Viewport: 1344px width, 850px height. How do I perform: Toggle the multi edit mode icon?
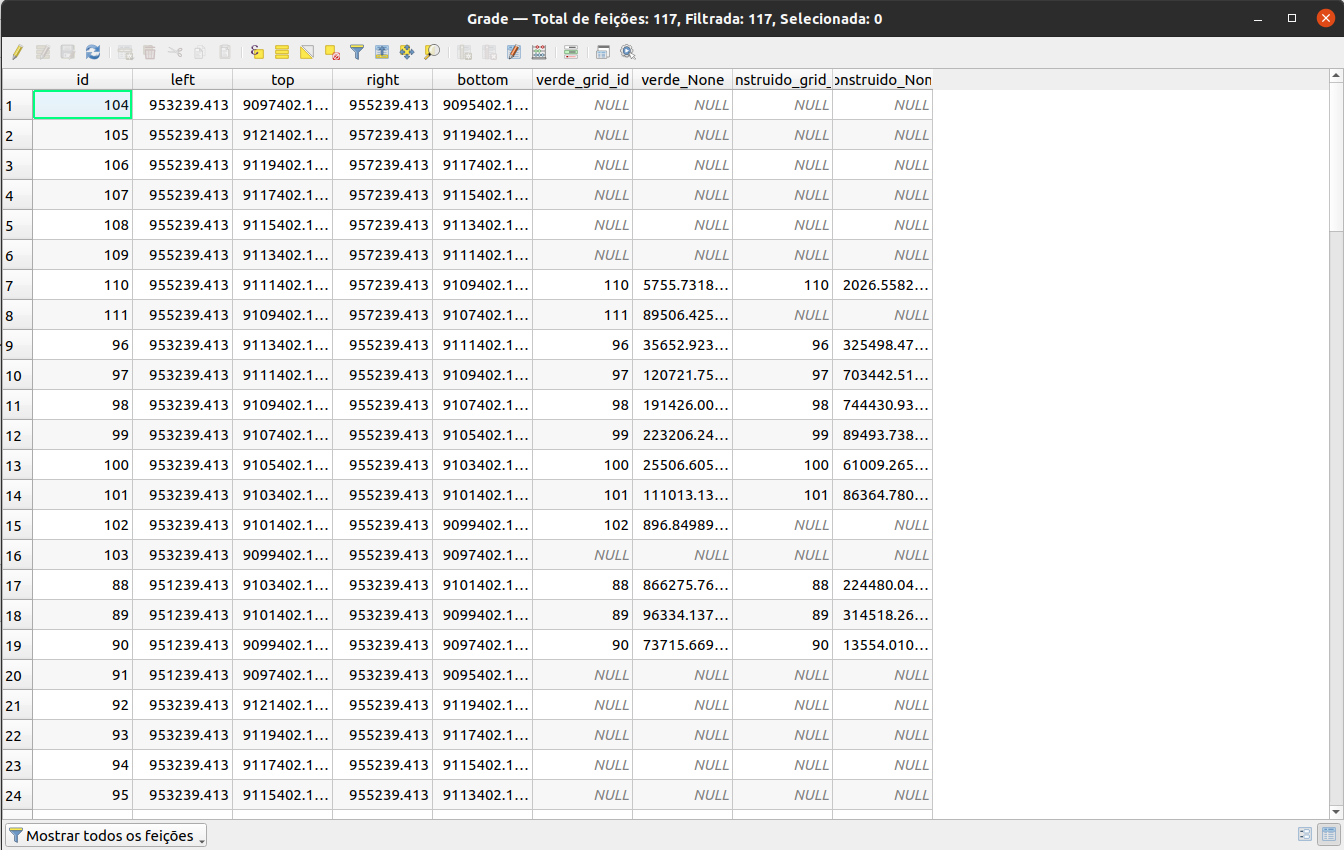pos(43,52)
